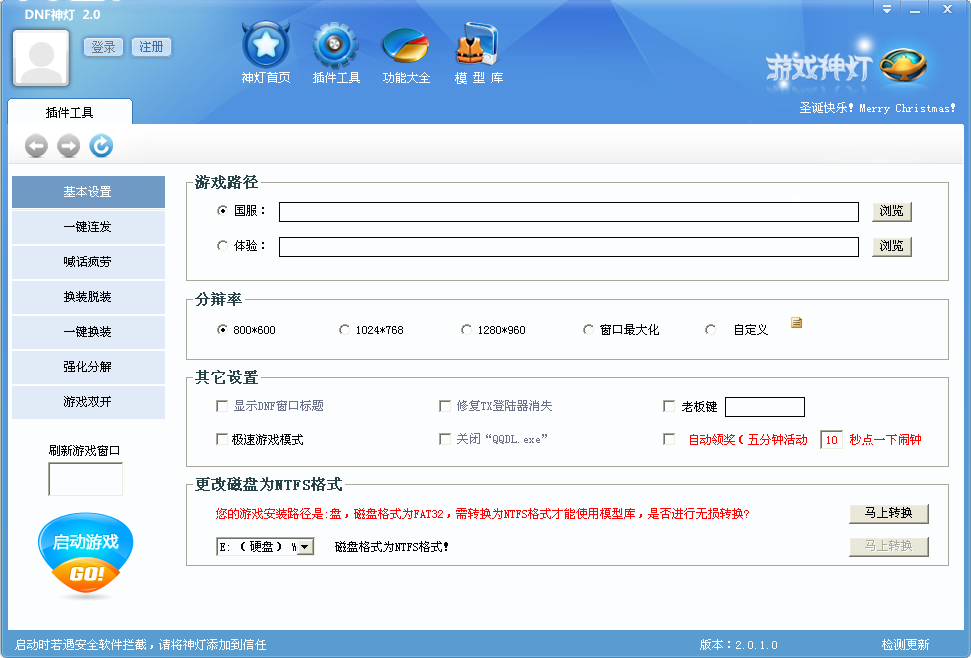Click the blue refresh icon
Image resolution: width=971 pixels, height=658 pixels.
pos(101,145)
